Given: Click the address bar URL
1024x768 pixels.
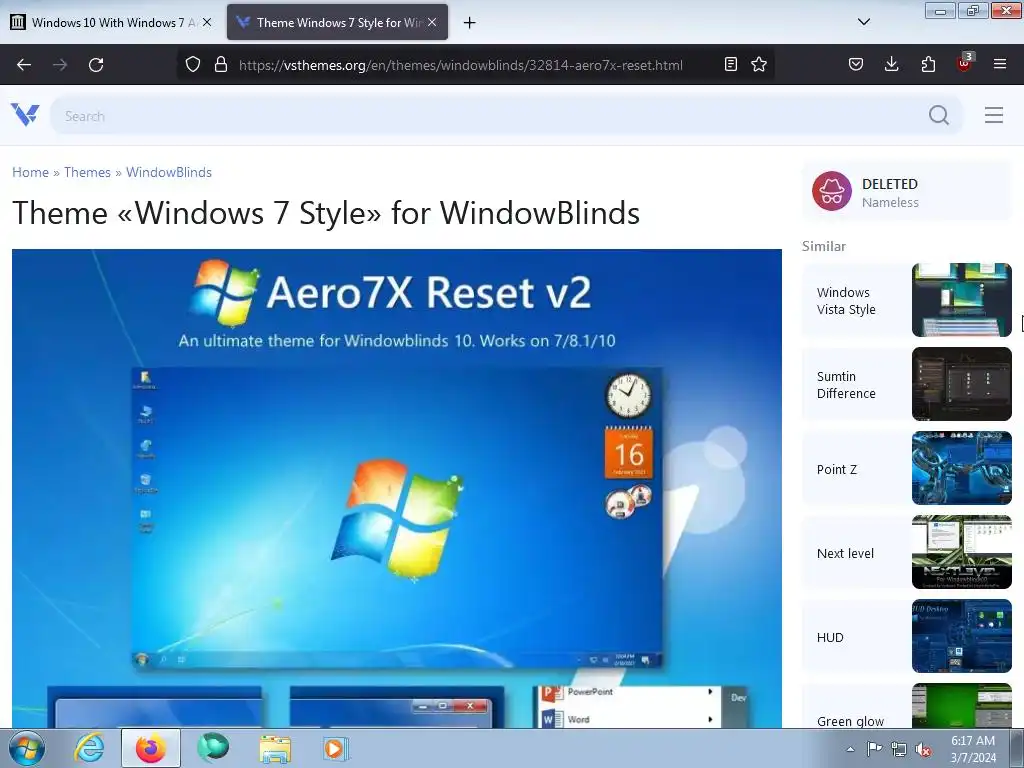Looking at the screenshot, I should pos(460,65).
